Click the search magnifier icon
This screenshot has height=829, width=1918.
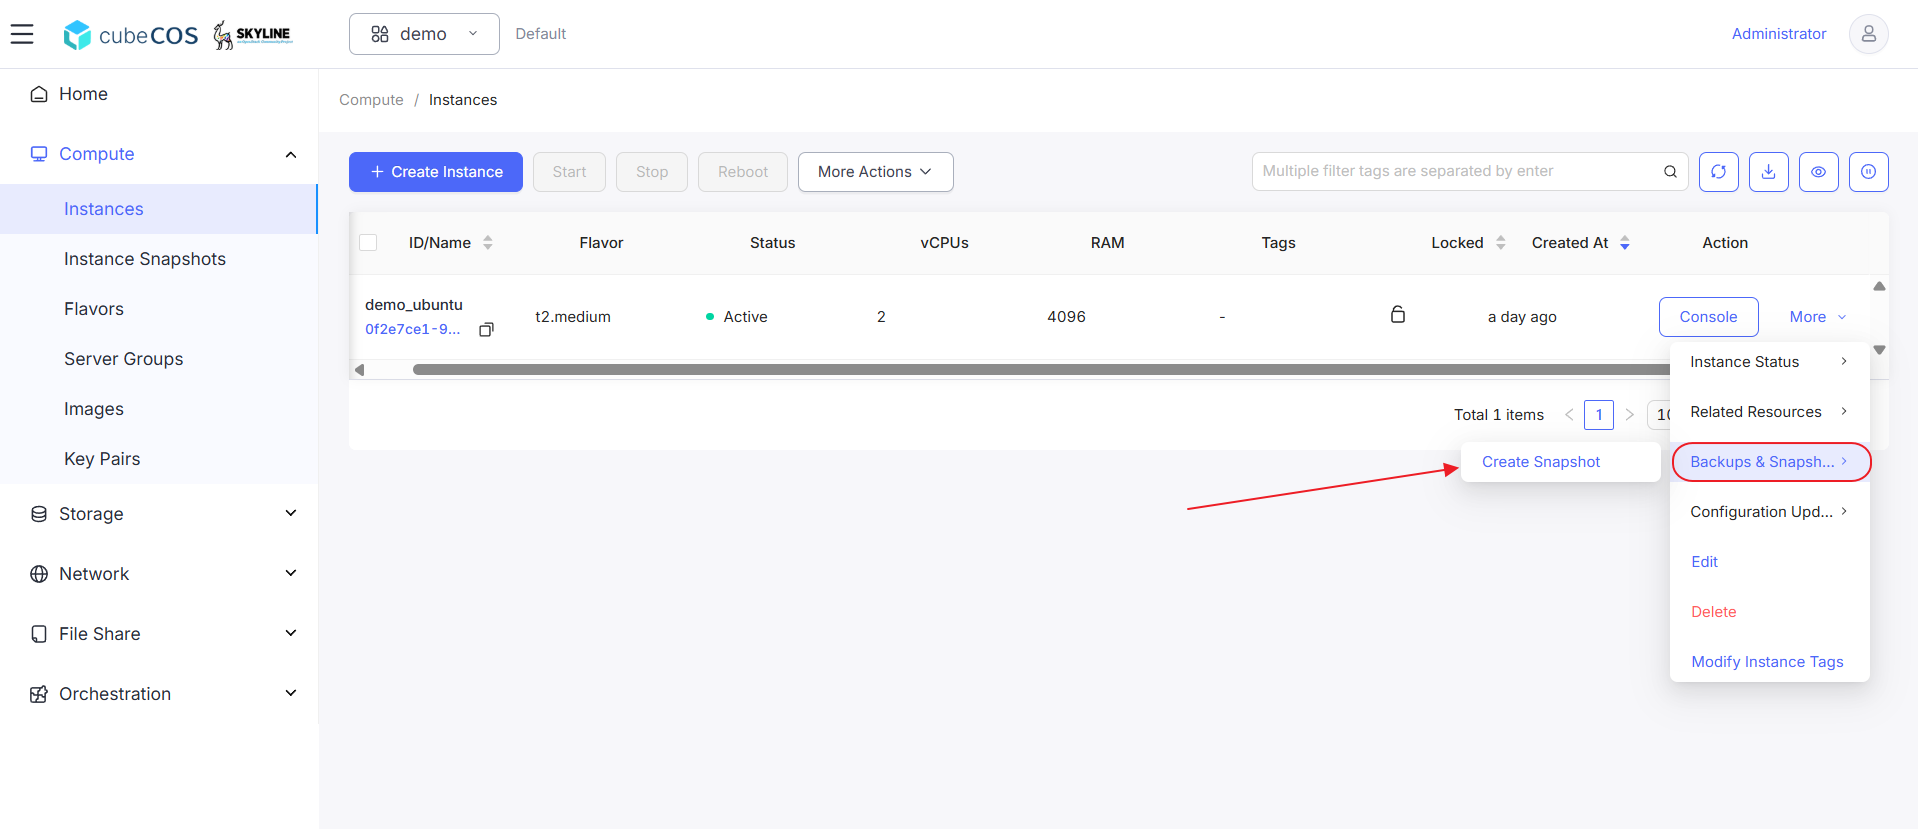(x=1670, y=172)
